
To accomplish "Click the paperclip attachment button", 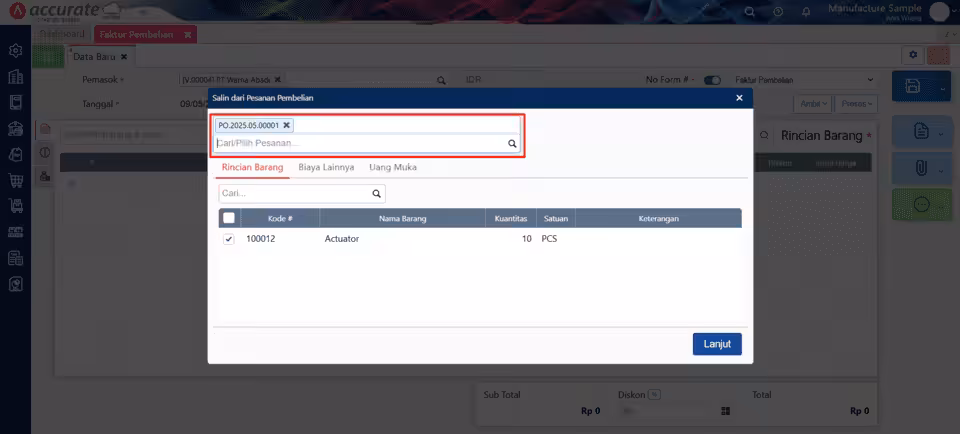I will click(x=921, y=168).
